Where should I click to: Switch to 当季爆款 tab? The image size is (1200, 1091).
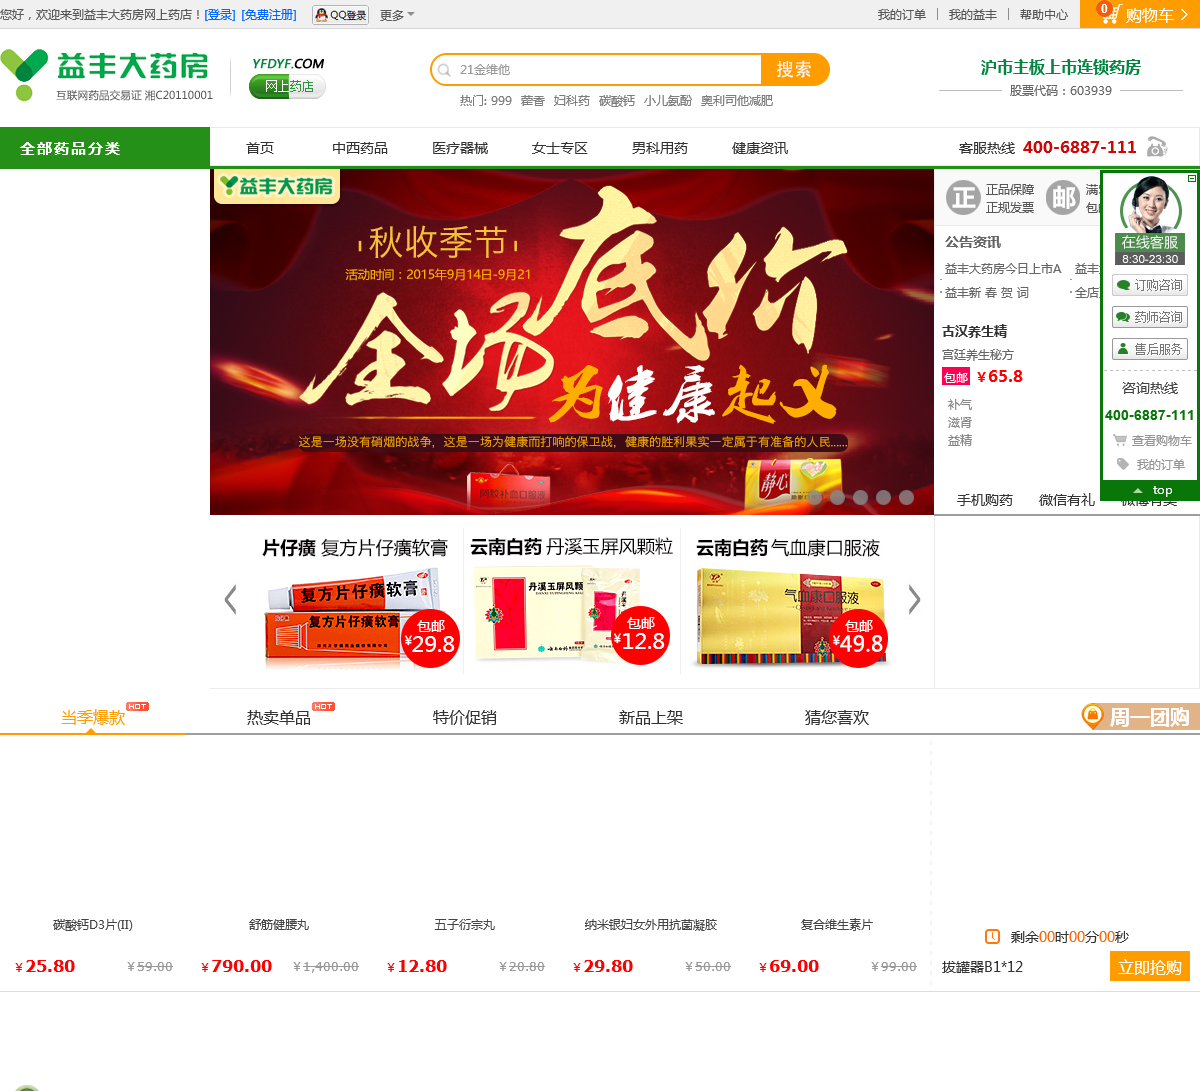pos(93,717)
